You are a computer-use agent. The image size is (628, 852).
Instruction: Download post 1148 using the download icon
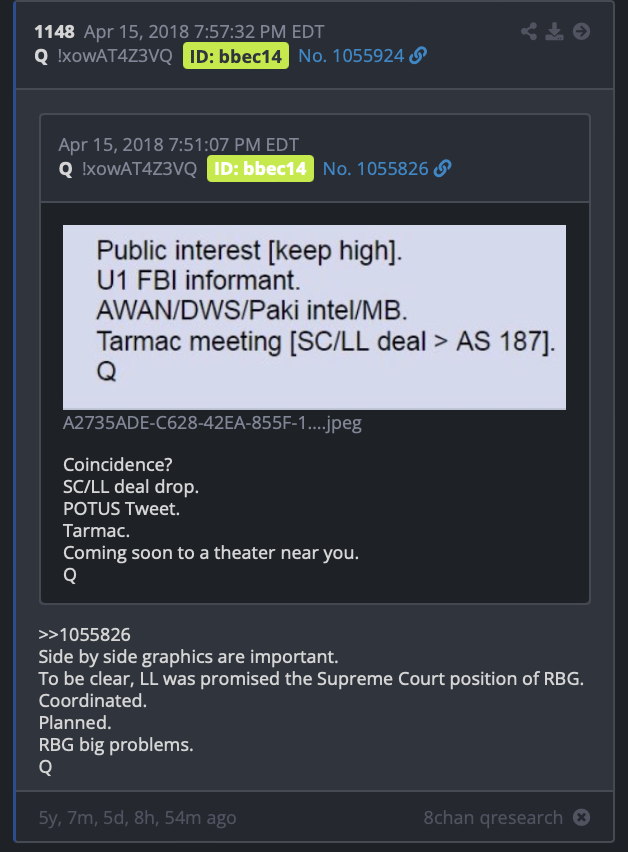tap(554, 32)
